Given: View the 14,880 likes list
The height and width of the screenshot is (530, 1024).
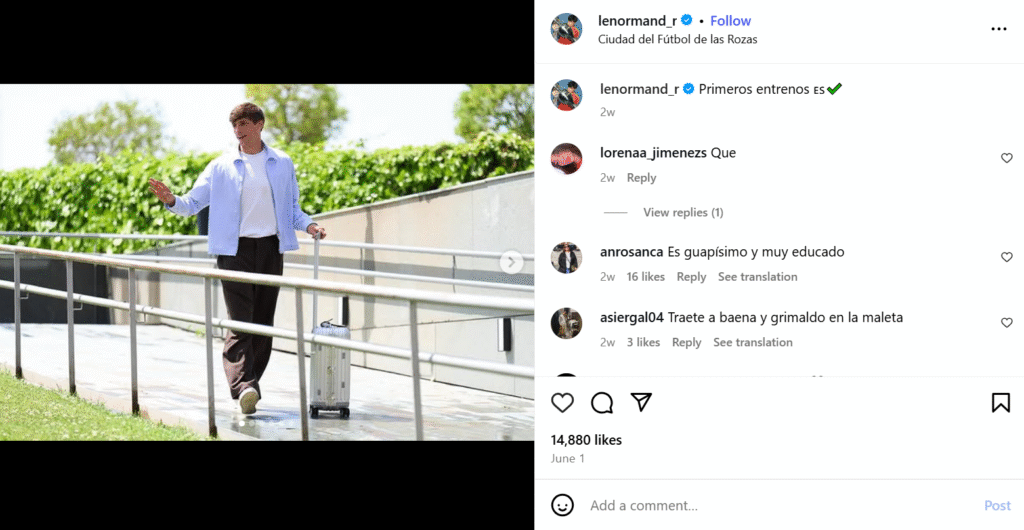Looking at the screenshot, I should coord(586,440).
